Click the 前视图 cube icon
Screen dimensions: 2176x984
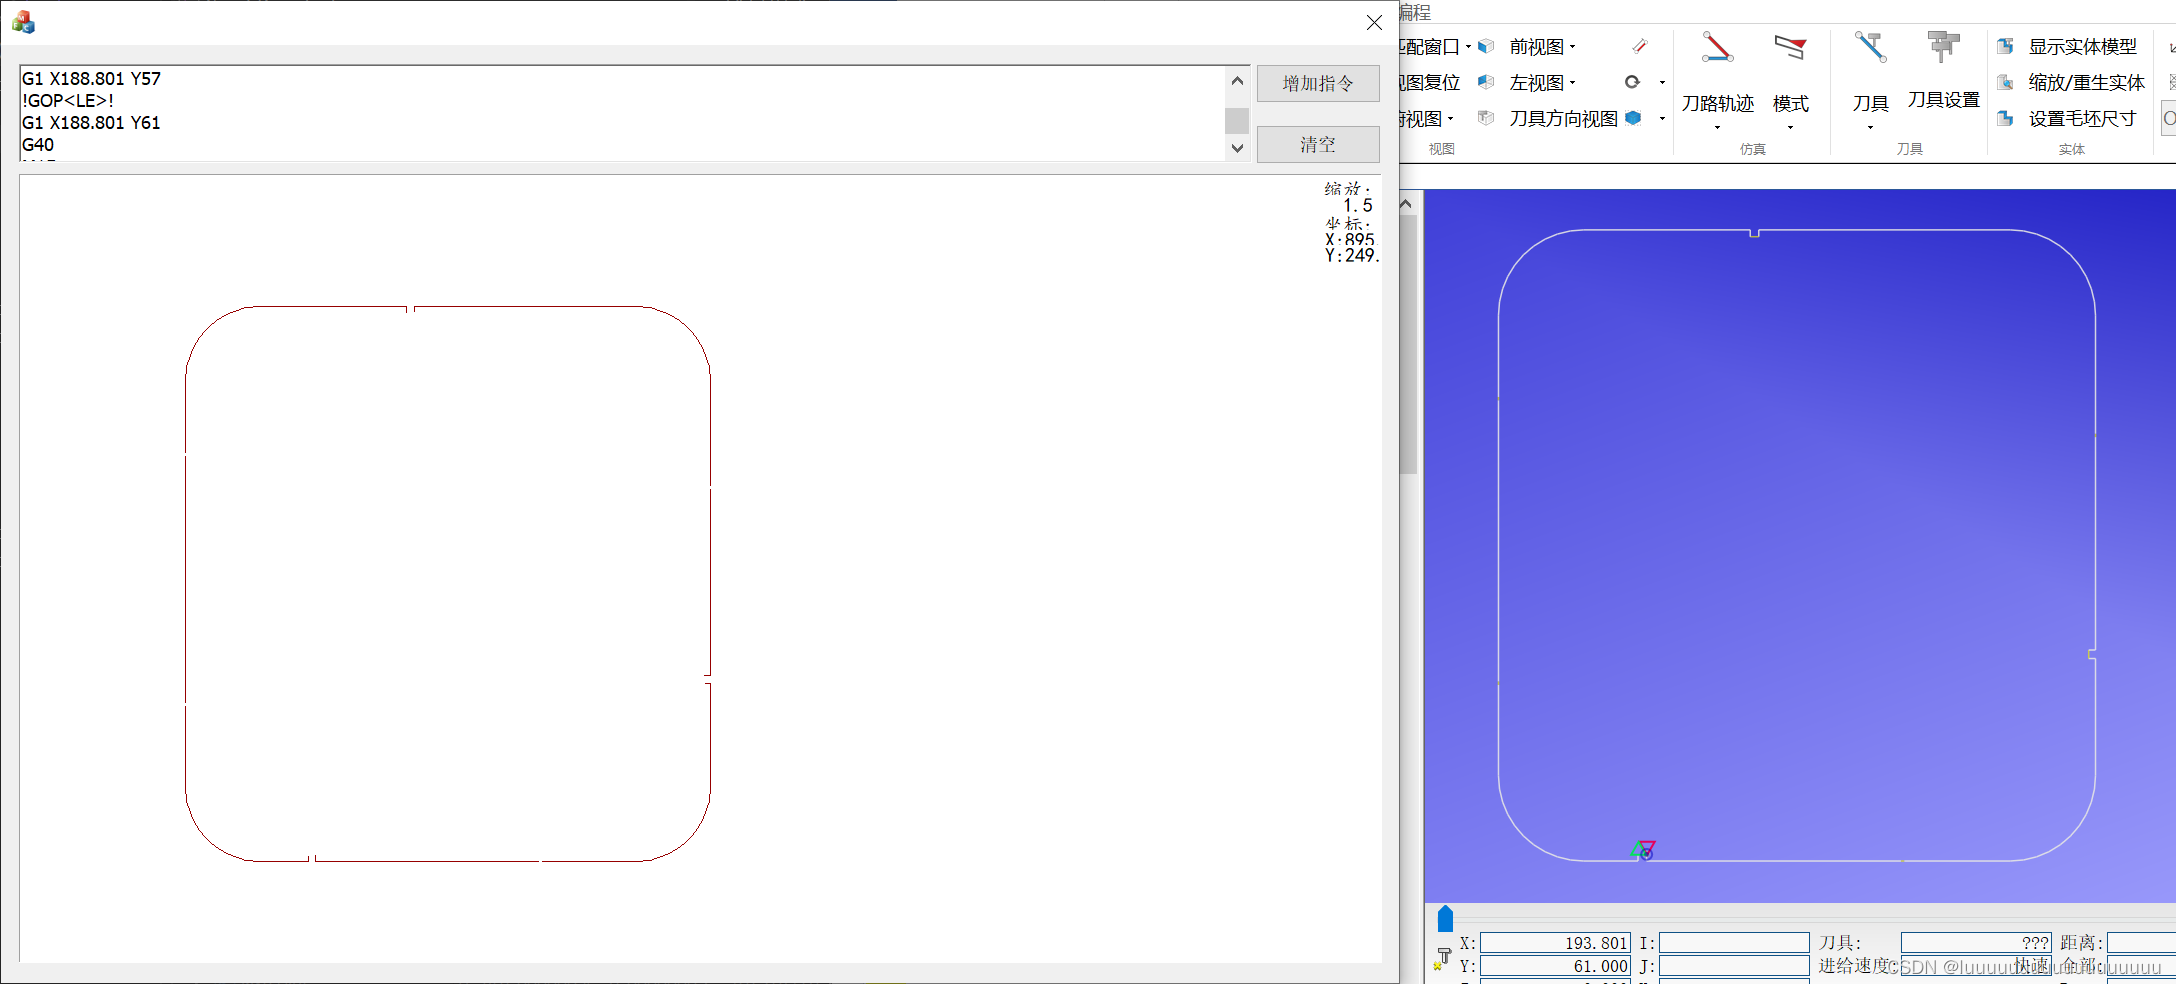point(1486,46)
